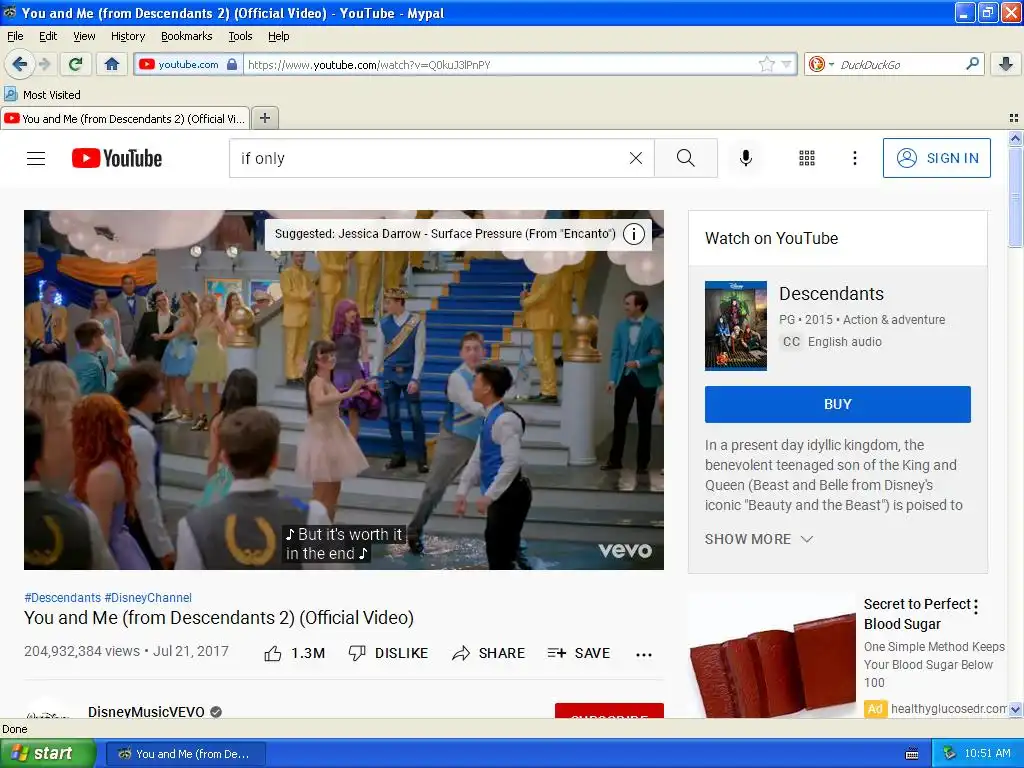This screenshot has height=768, width=1024.
Task: Open the Help menu
Action: click(x=278, y=36)
